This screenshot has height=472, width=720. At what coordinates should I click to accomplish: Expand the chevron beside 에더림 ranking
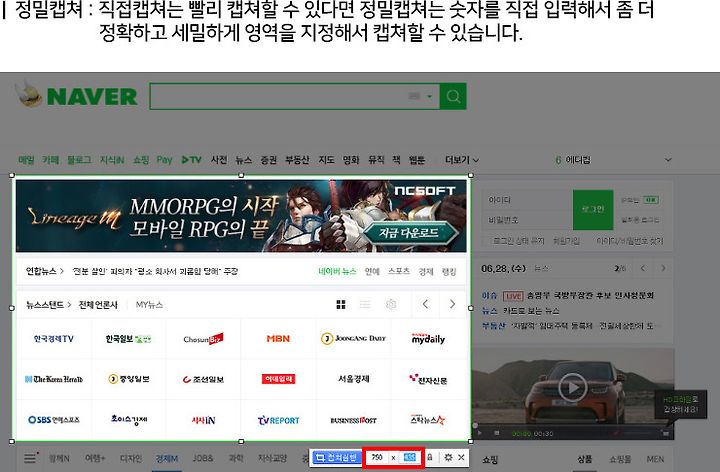[668, 160]
